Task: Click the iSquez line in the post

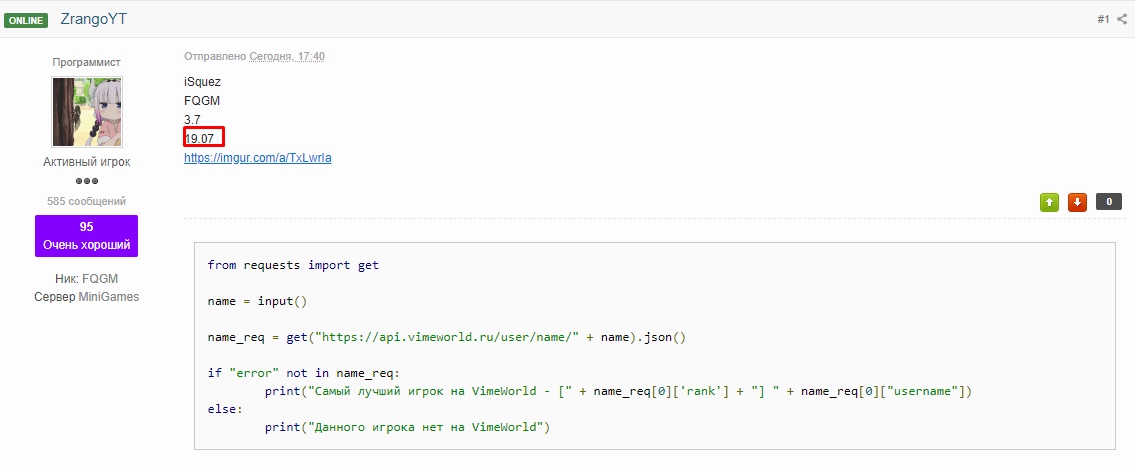Action: point(202,82)
